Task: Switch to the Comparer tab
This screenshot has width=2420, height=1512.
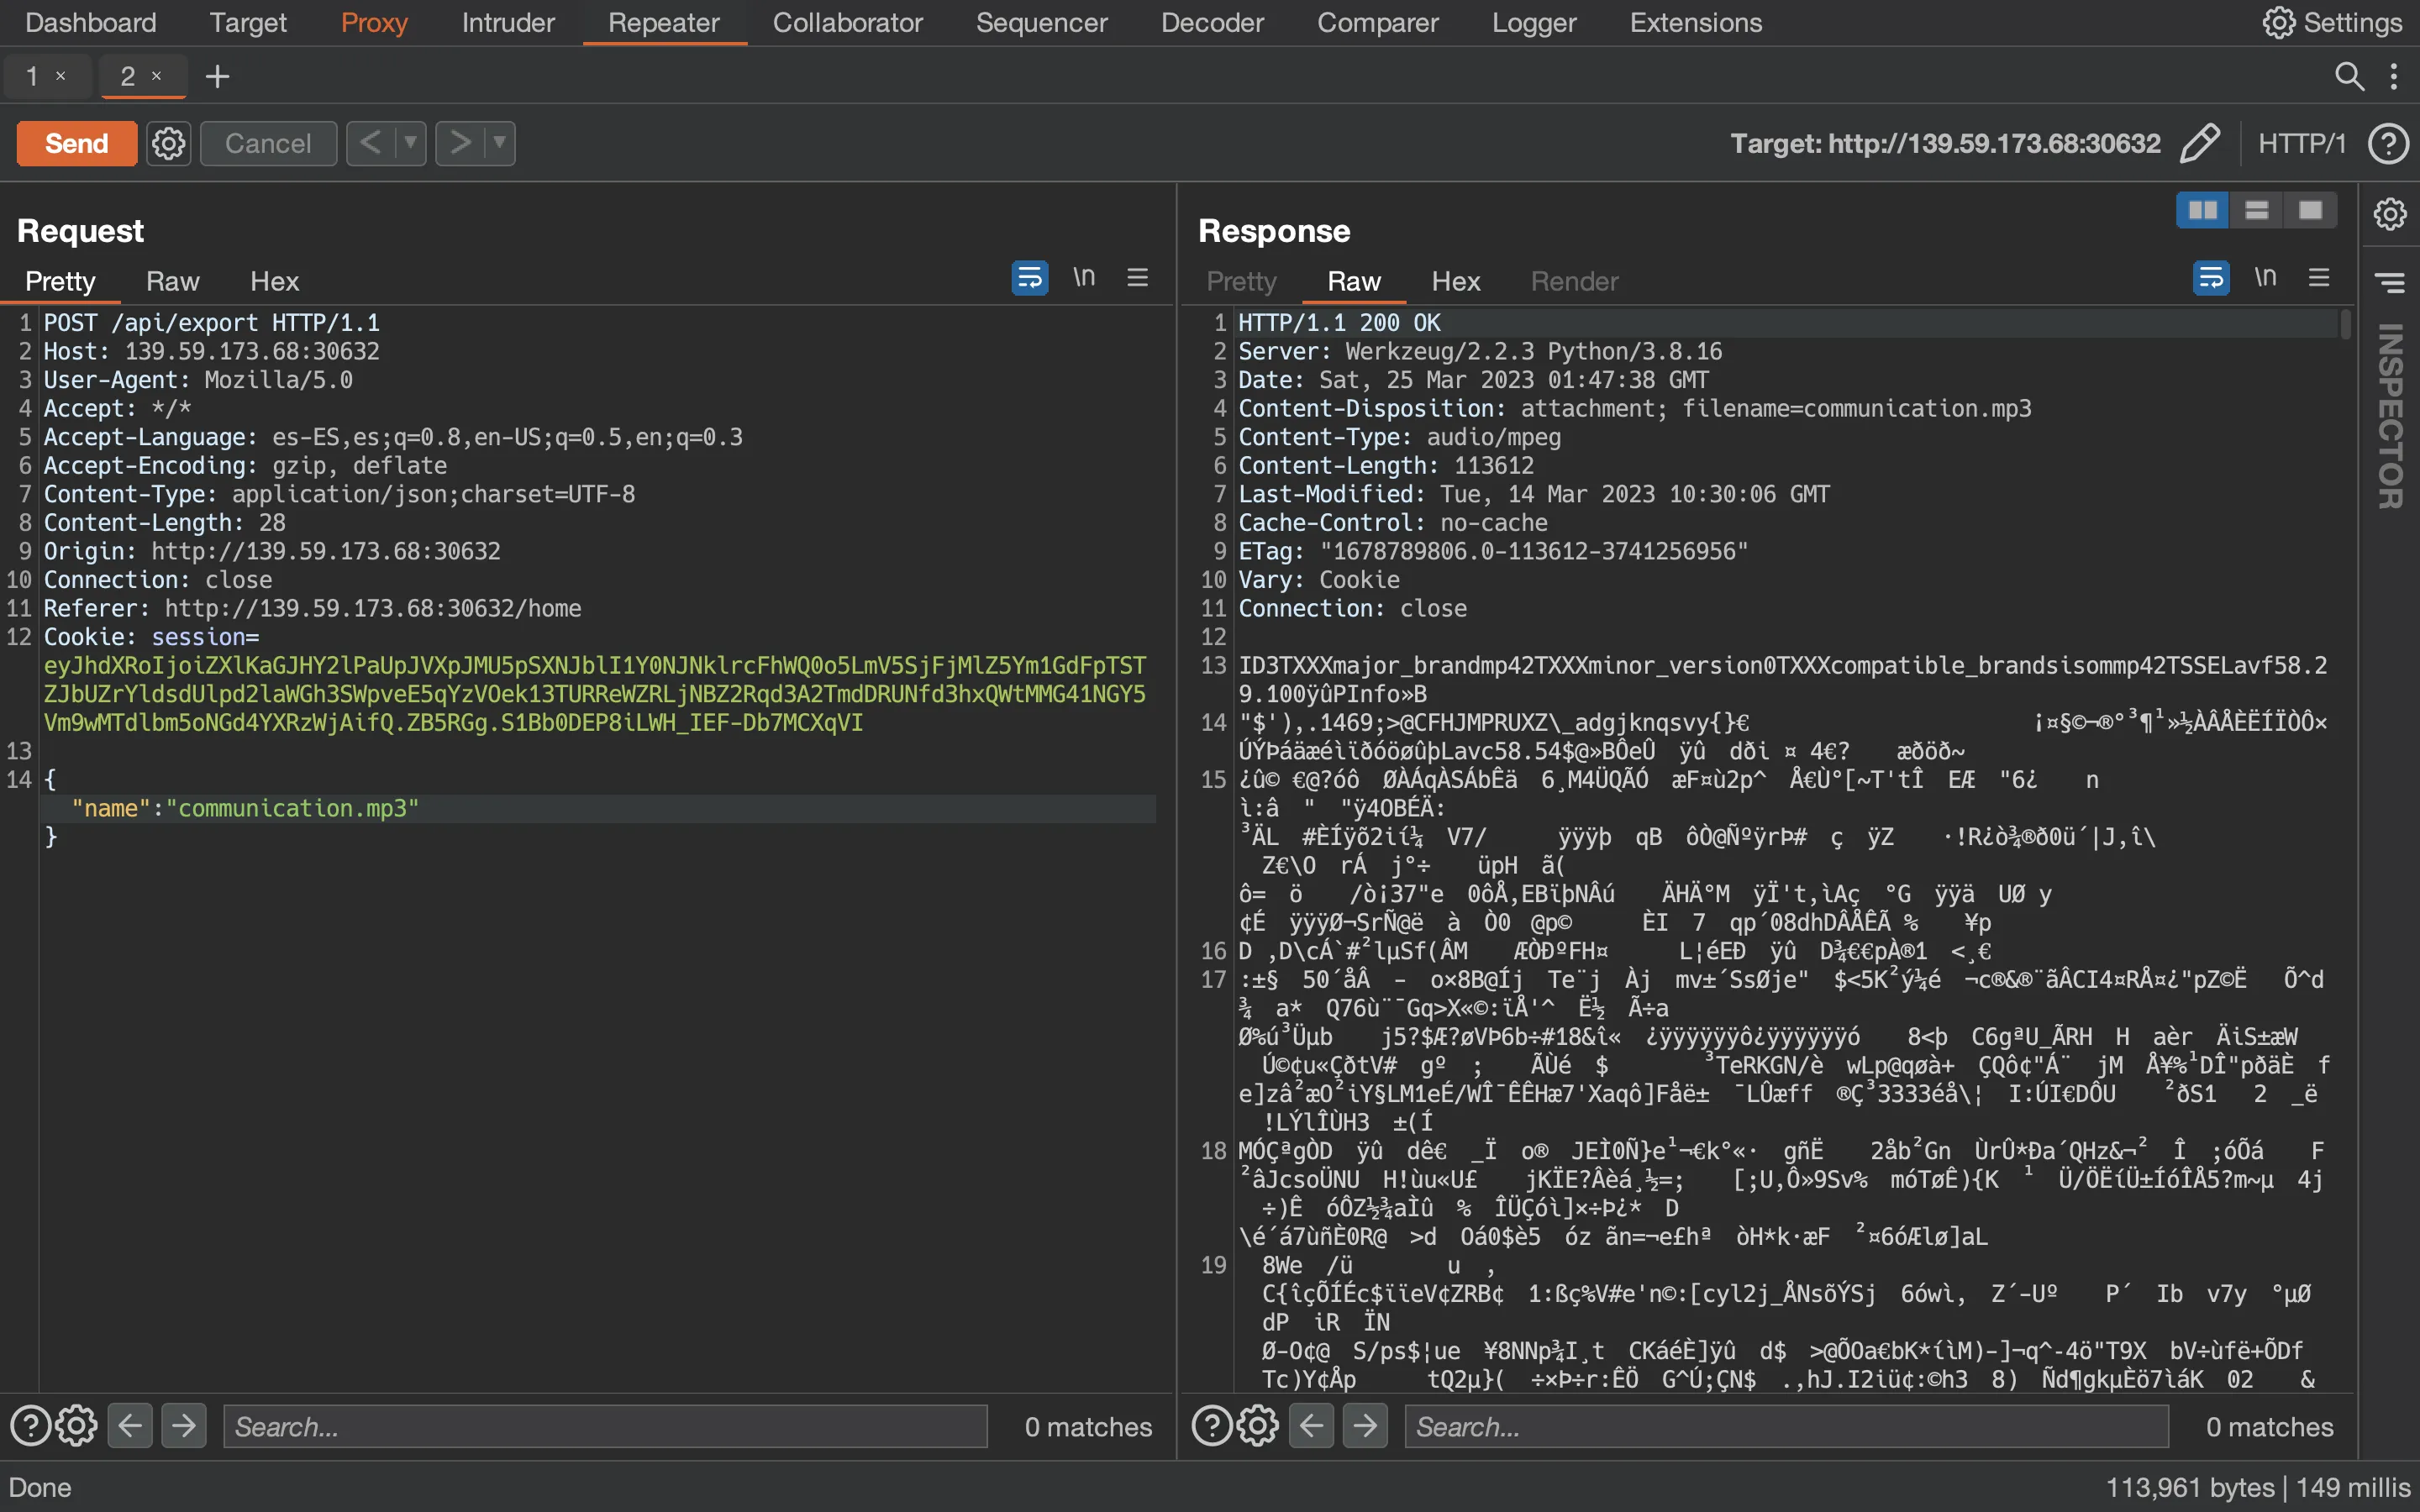Action: pos(1377,22)
